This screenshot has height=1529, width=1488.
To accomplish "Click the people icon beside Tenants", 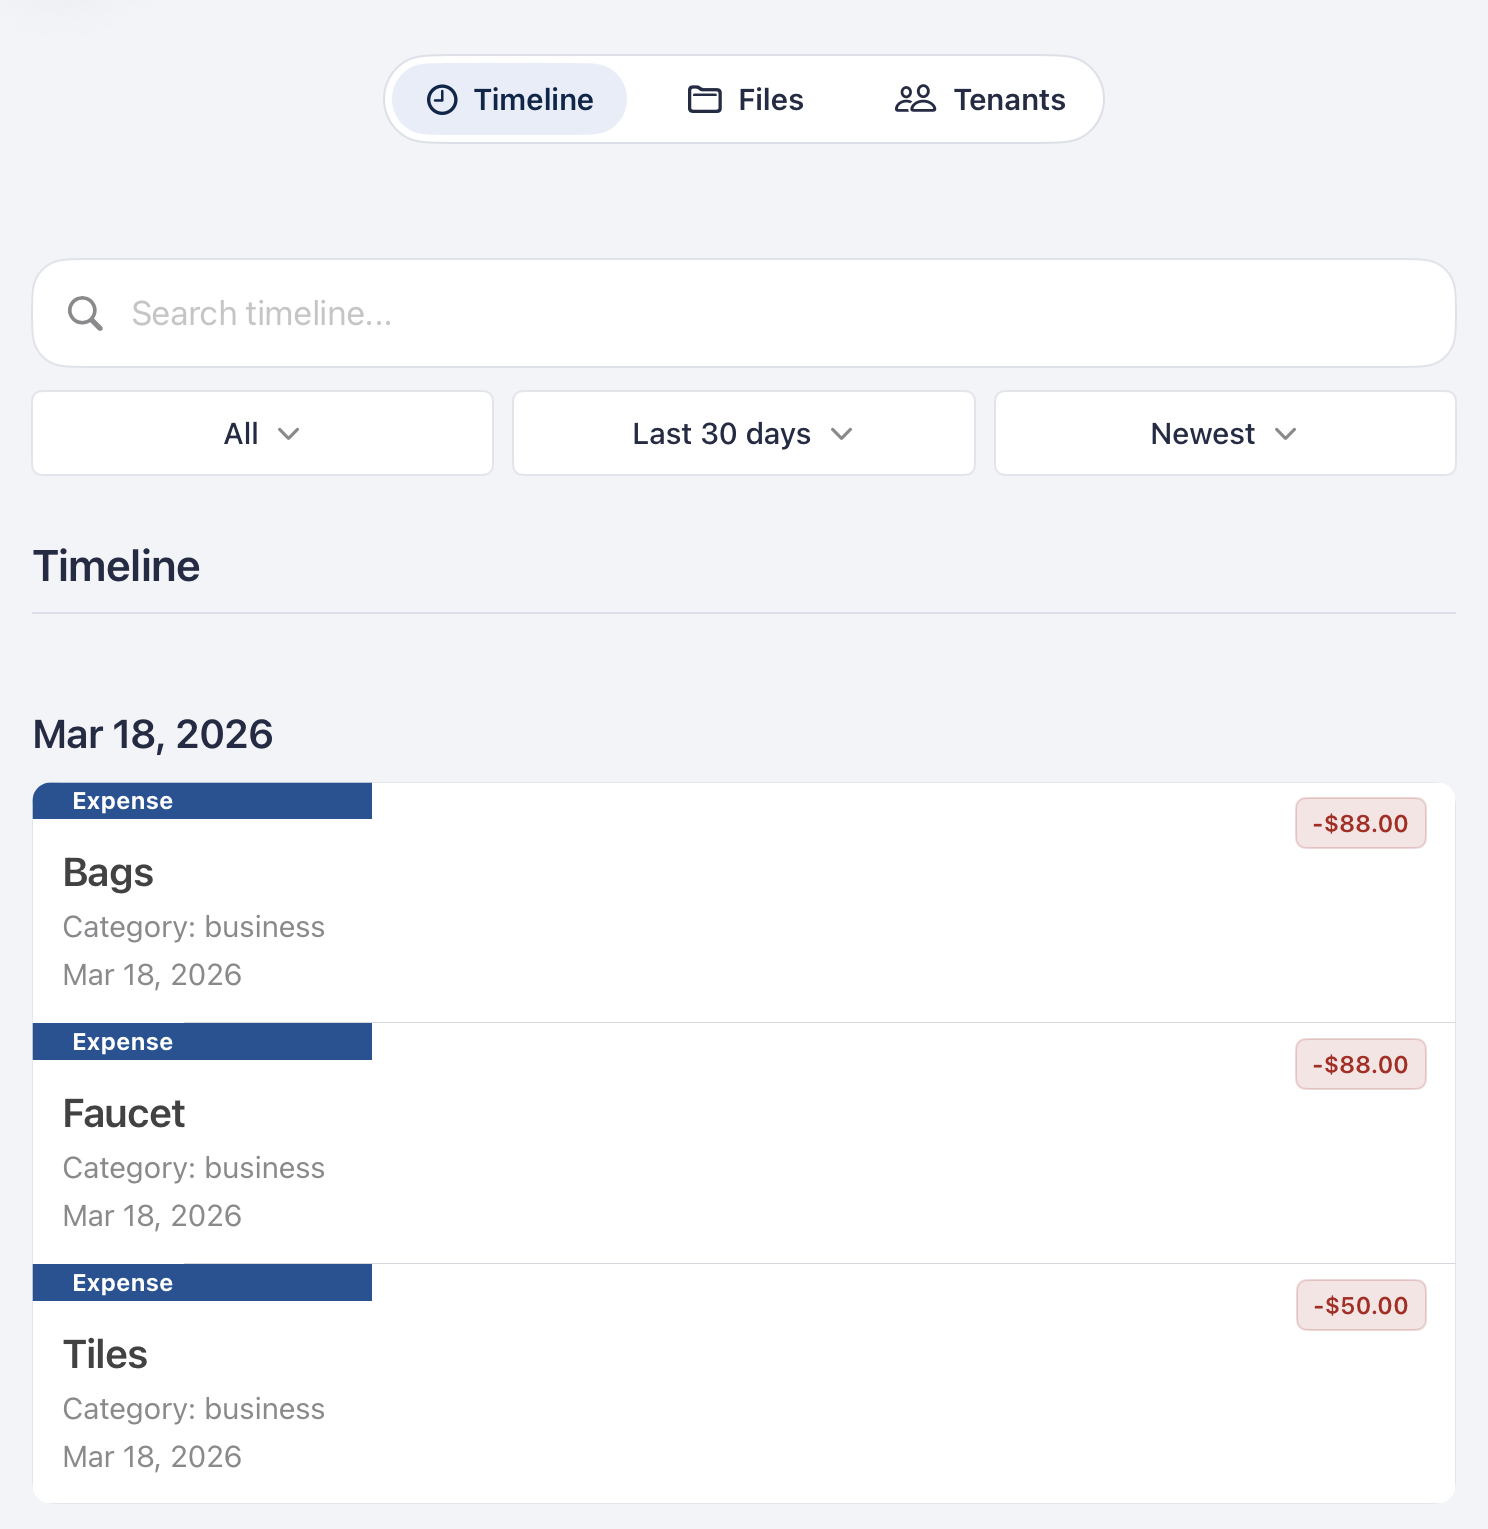I will 915,99.
